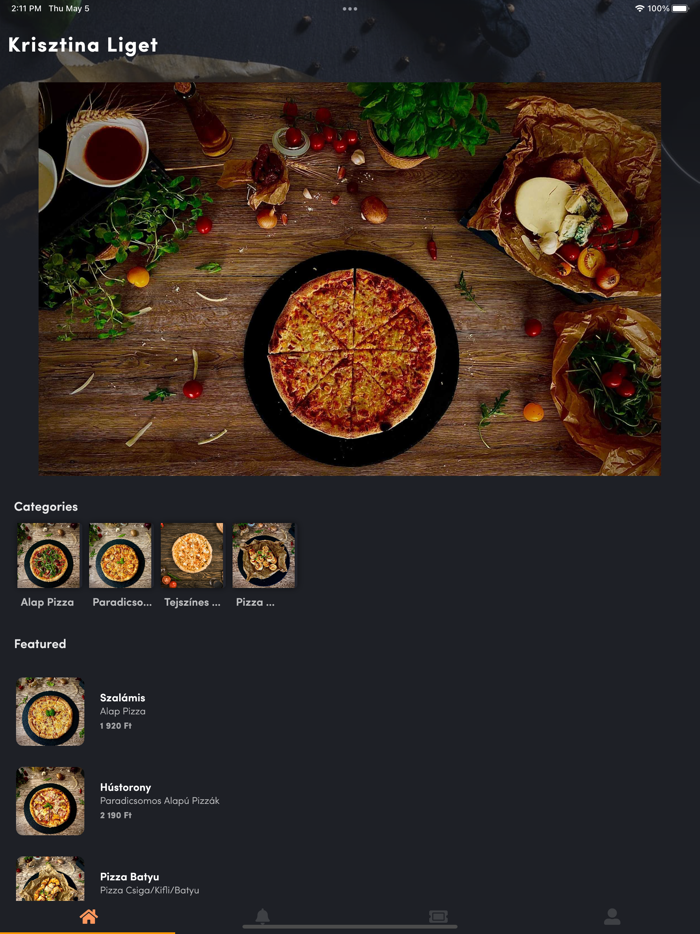Viewport: 700px width, 934px height.
Task: Open the notifications bell tab
Action: (262, 916)
